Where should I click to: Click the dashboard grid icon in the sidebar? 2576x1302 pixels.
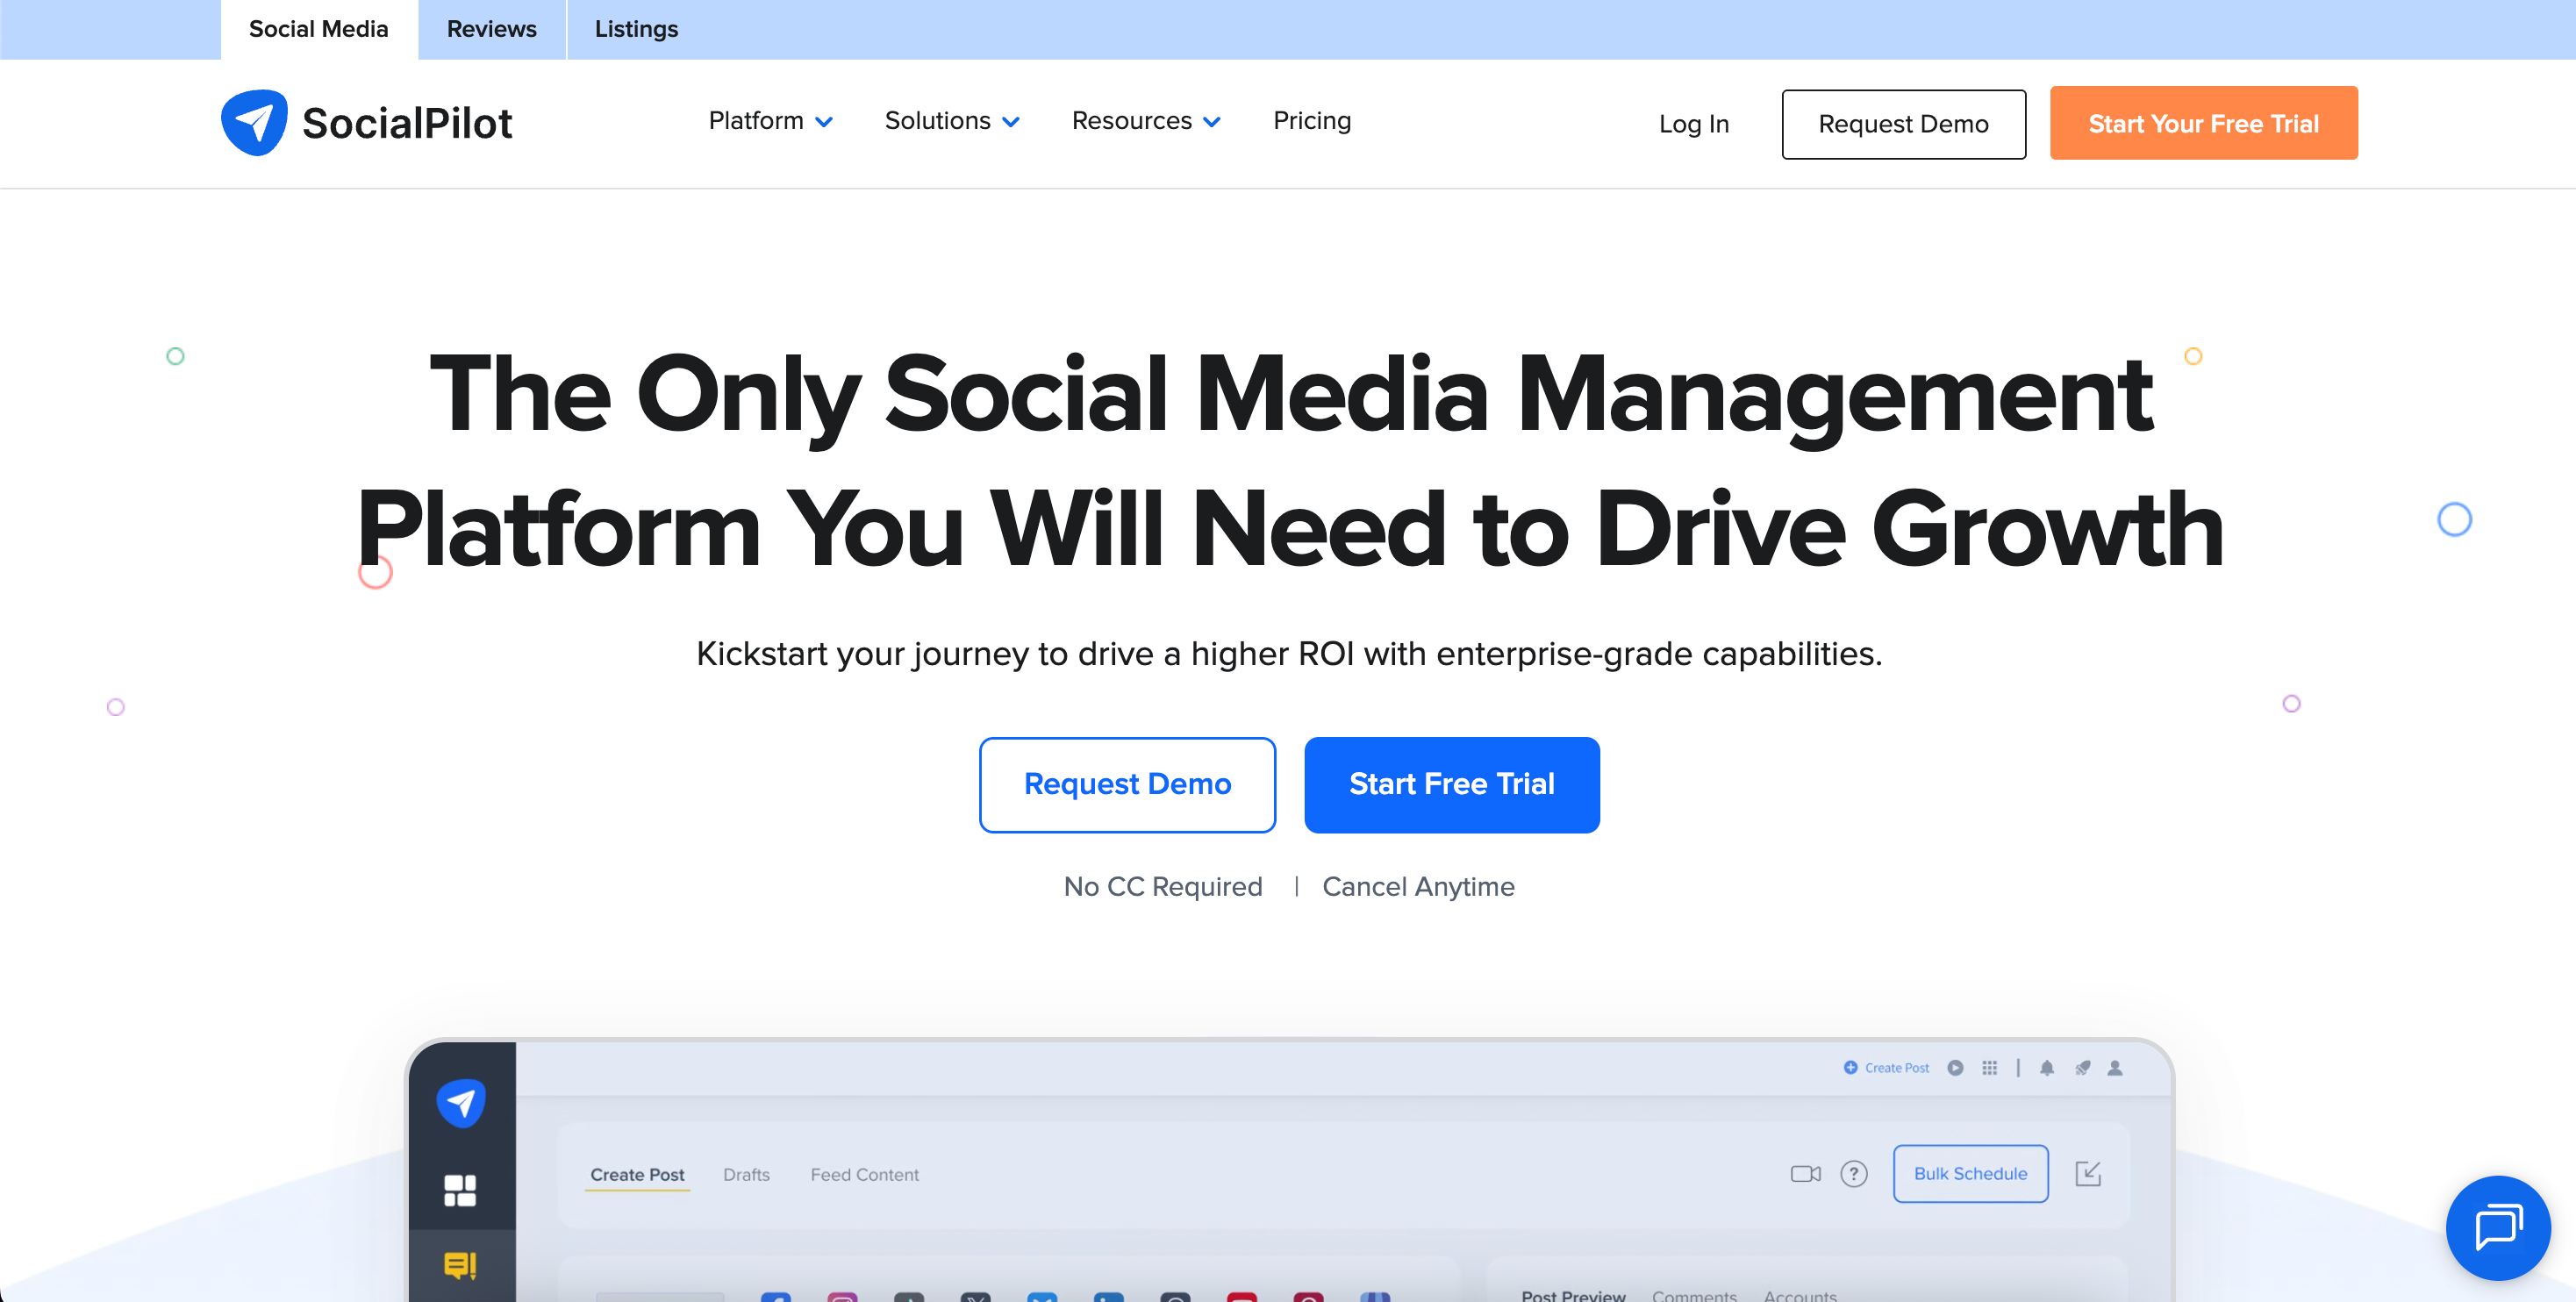point(460,1190)
